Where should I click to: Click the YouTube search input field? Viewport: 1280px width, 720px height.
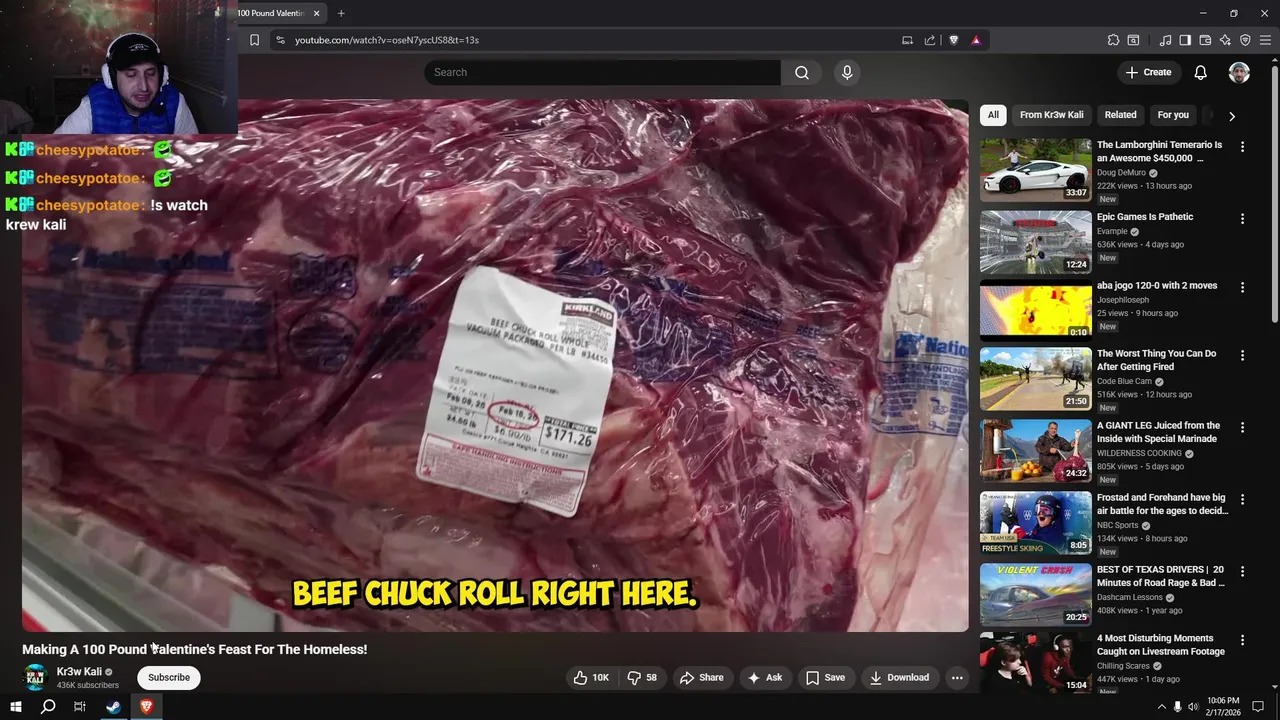[603, 72]
